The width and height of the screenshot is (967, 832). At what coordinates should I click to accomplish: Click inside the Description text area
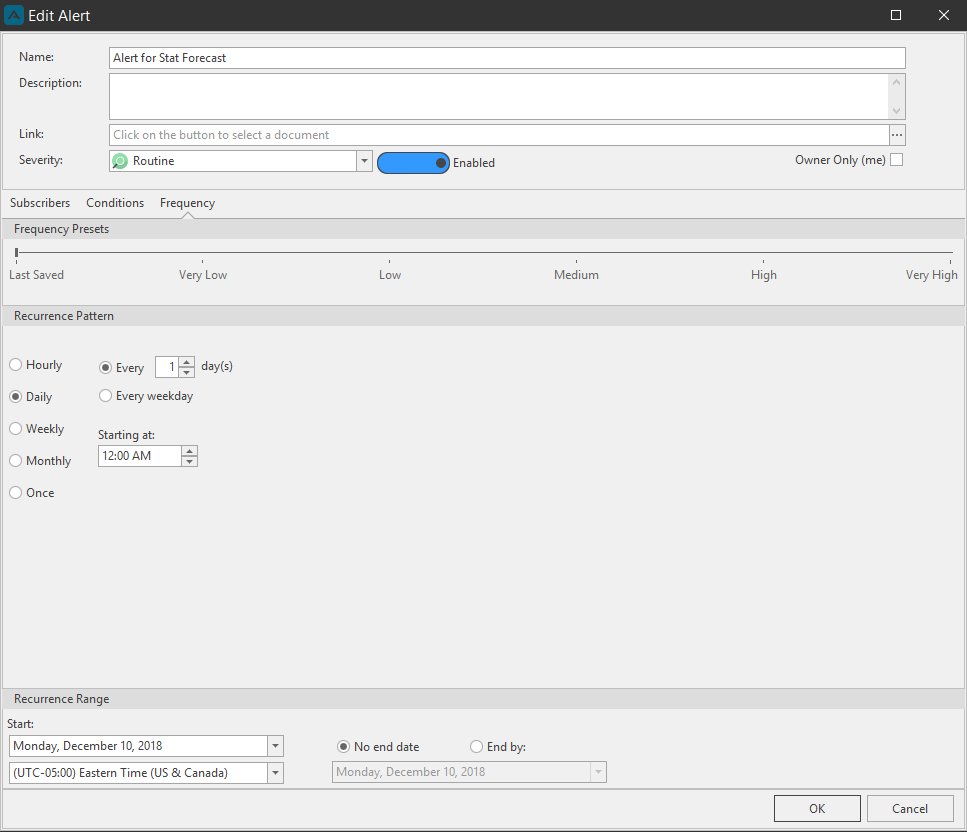(498, 97)
